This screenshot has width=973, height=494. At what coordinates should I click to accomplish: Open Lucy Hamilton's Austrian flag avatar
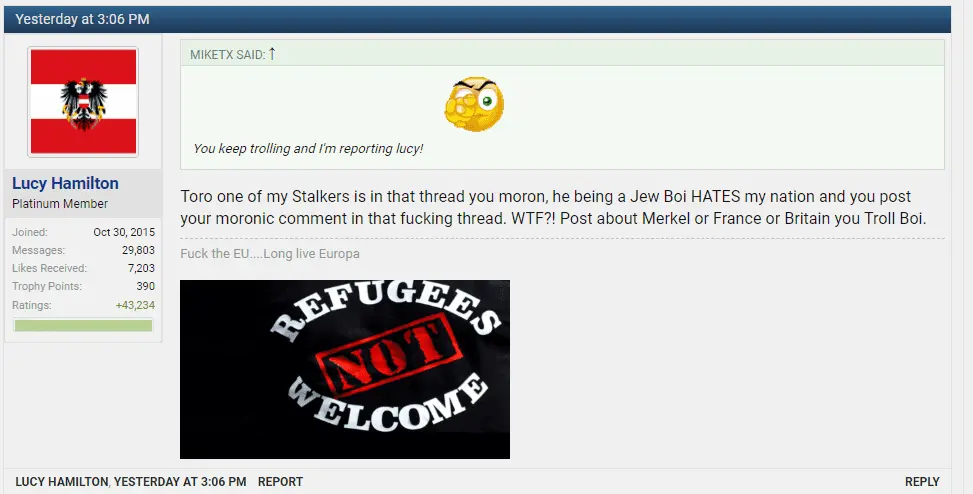point(83,102)
